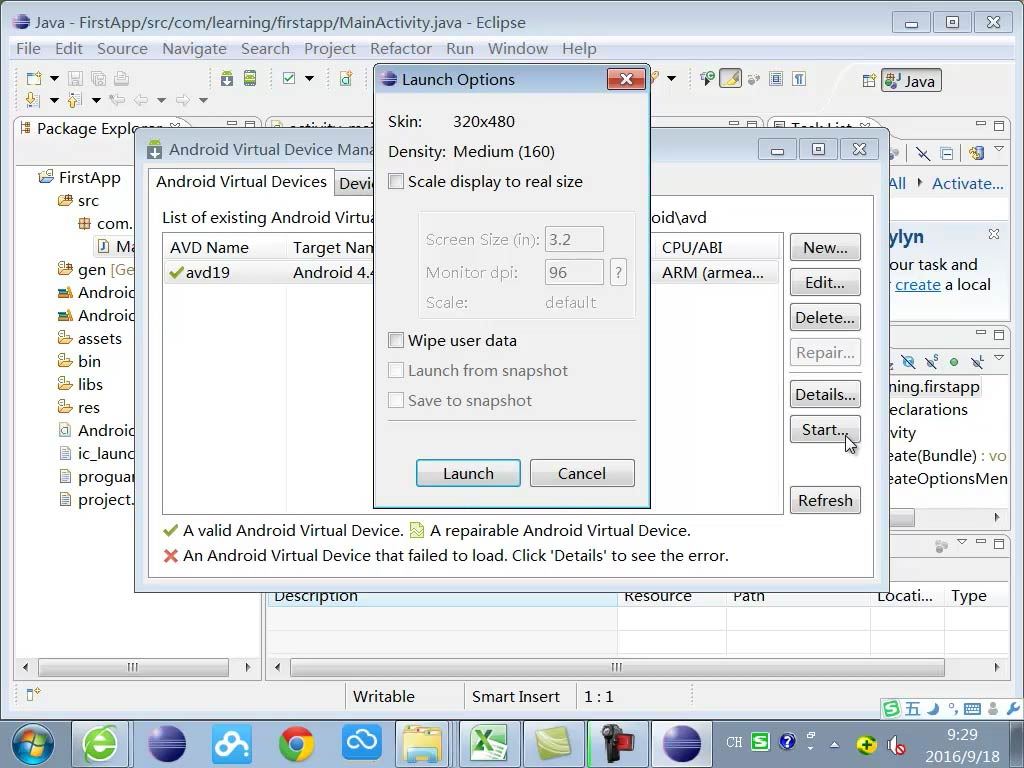Click Edit... in AVD Manager
Viewport: 1024px width, 768px height.
[x=825, y=283]
